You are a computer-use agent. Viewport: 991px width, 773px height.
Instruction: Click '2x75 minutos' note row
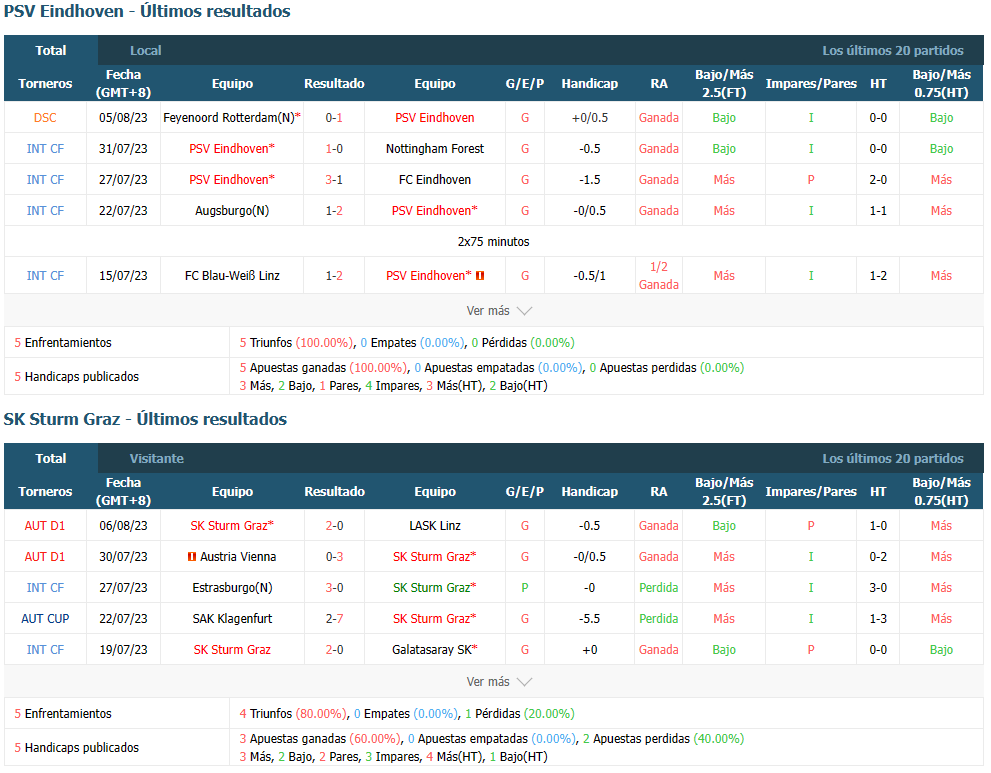(494, 241)
